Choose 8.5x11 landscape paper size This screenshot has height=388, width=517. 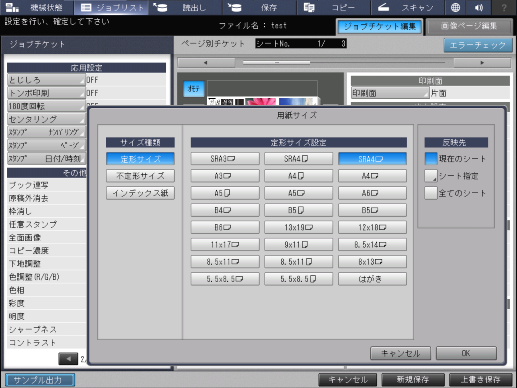click(x=225, y=262)
